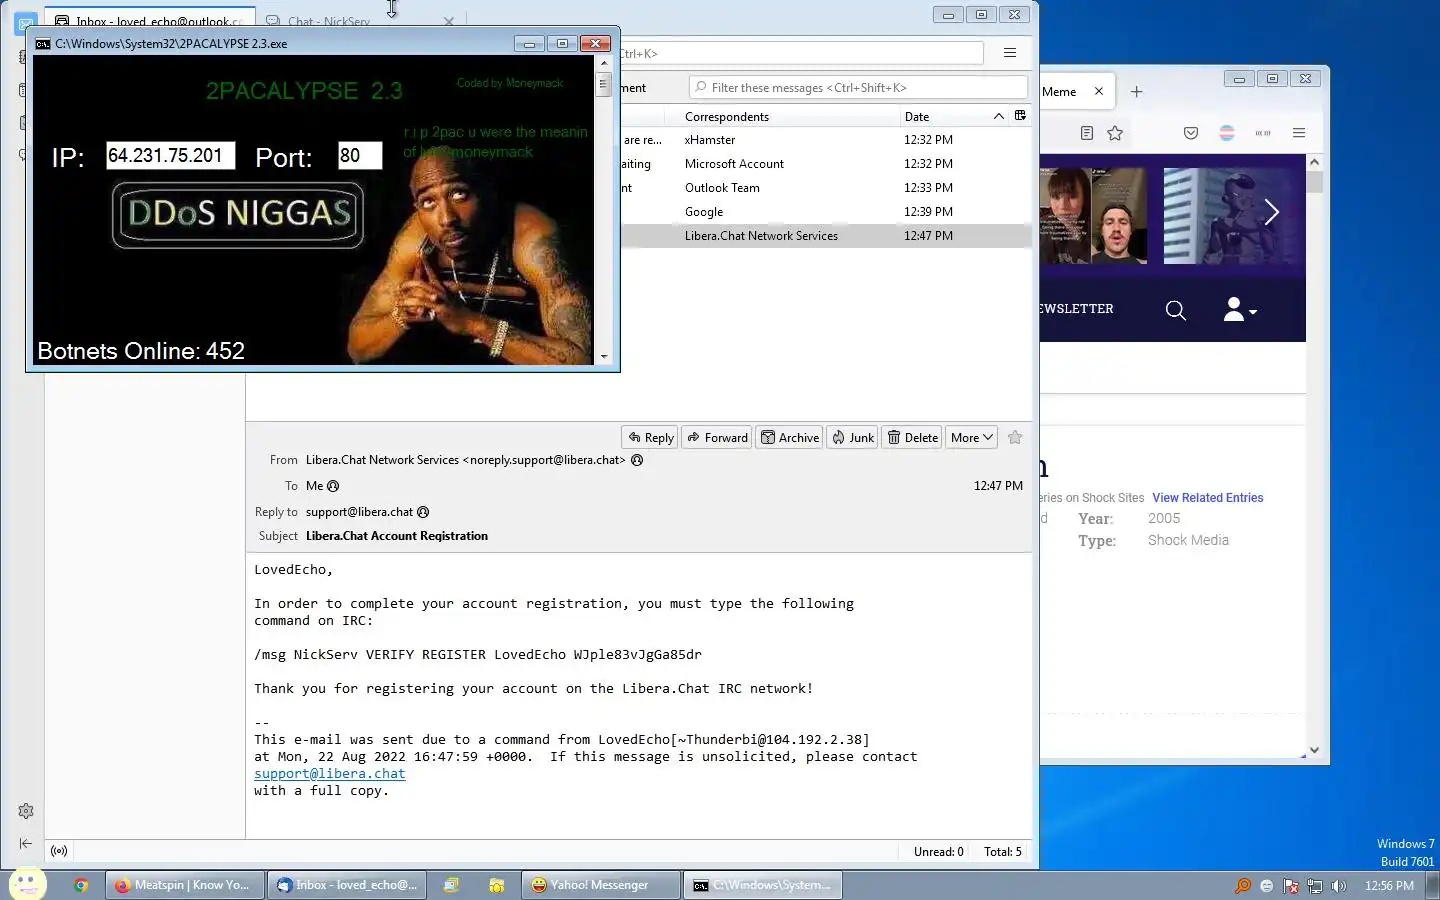
Task: Switch to the Chat - NickServ tab
Action: pyautogui.click(x=329, y=21)
